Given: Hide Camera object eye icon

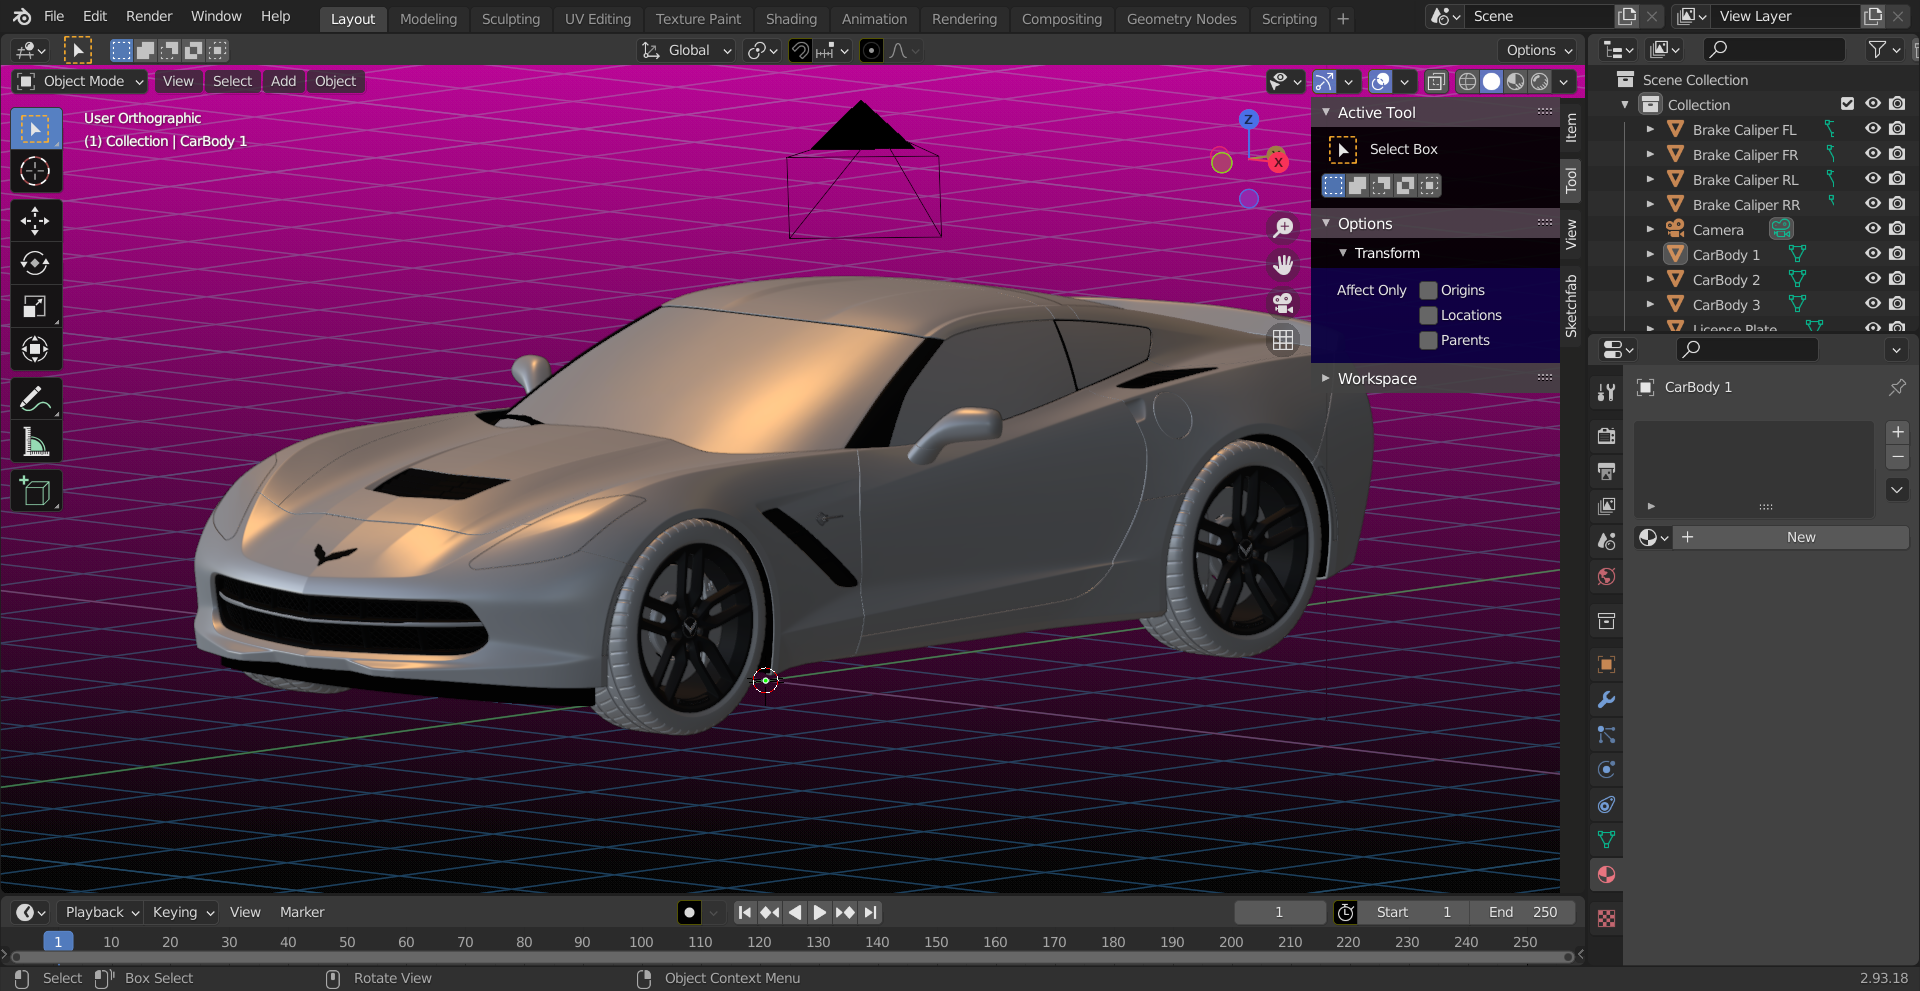Looking at the screenshot, I should point(1872,229).
